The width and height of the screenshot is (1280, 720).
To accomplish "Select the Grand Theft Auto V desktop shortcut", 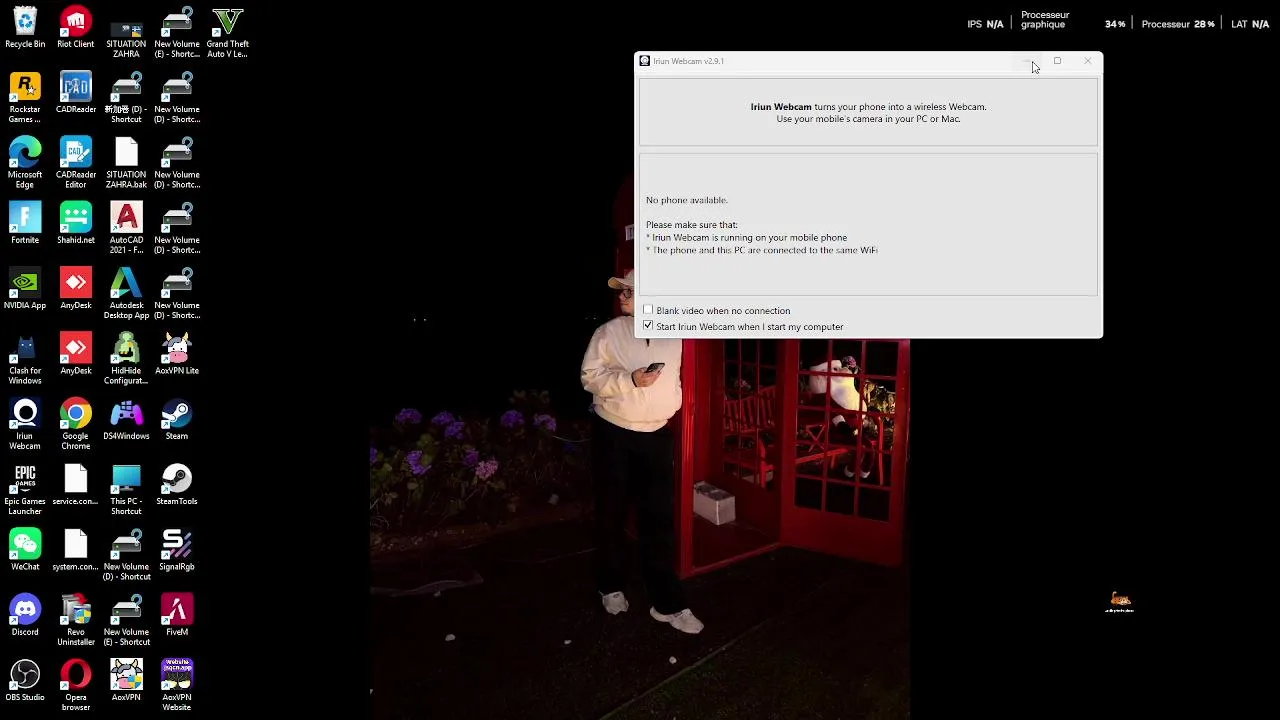I will (x=227, y=33).
